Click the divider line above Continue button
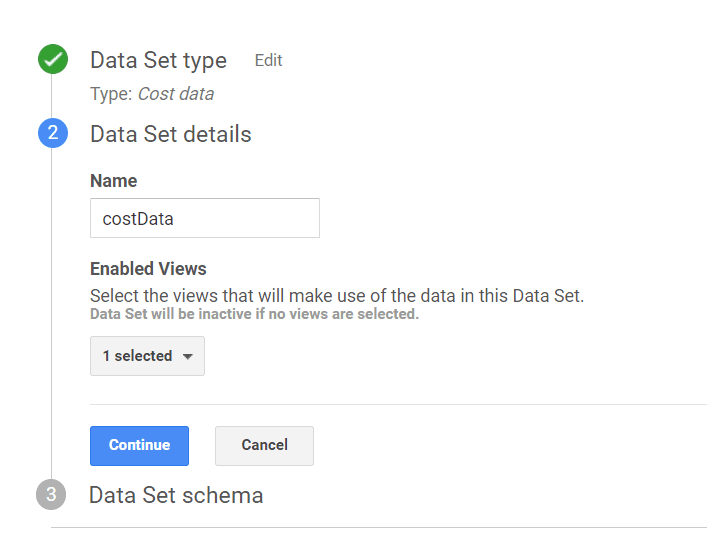 click(x=398, y=405)
